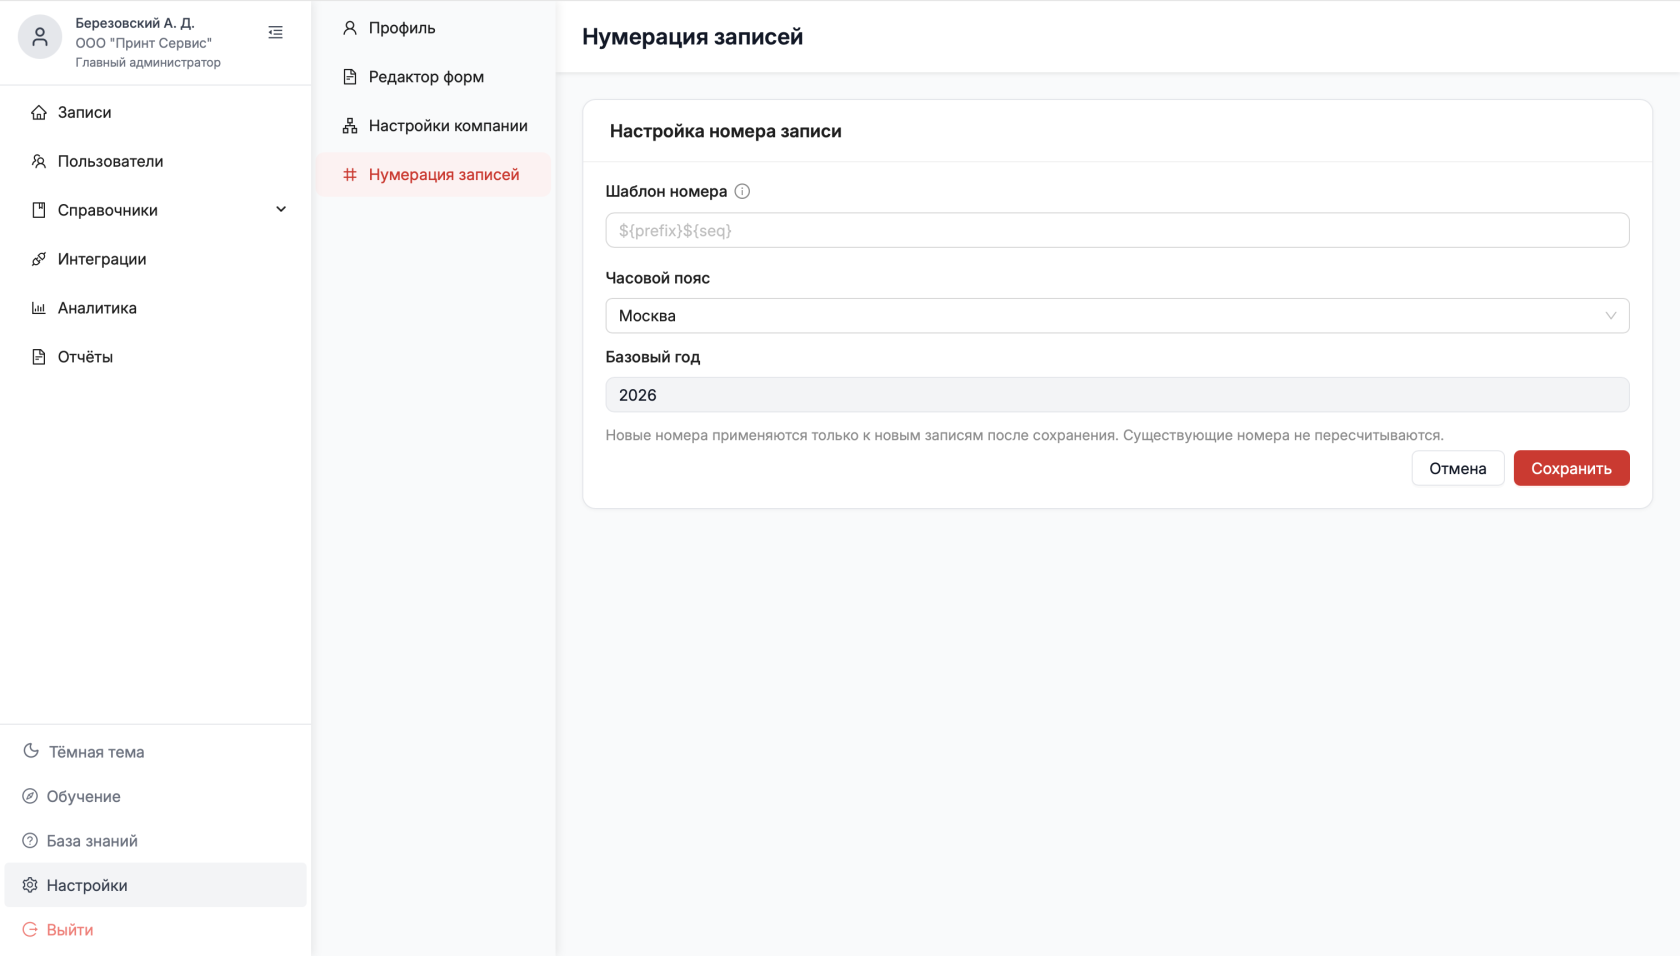Focus the Шаблон номера input field
The width and height of the screenshot is (1680, 956).
[1117, 230]
